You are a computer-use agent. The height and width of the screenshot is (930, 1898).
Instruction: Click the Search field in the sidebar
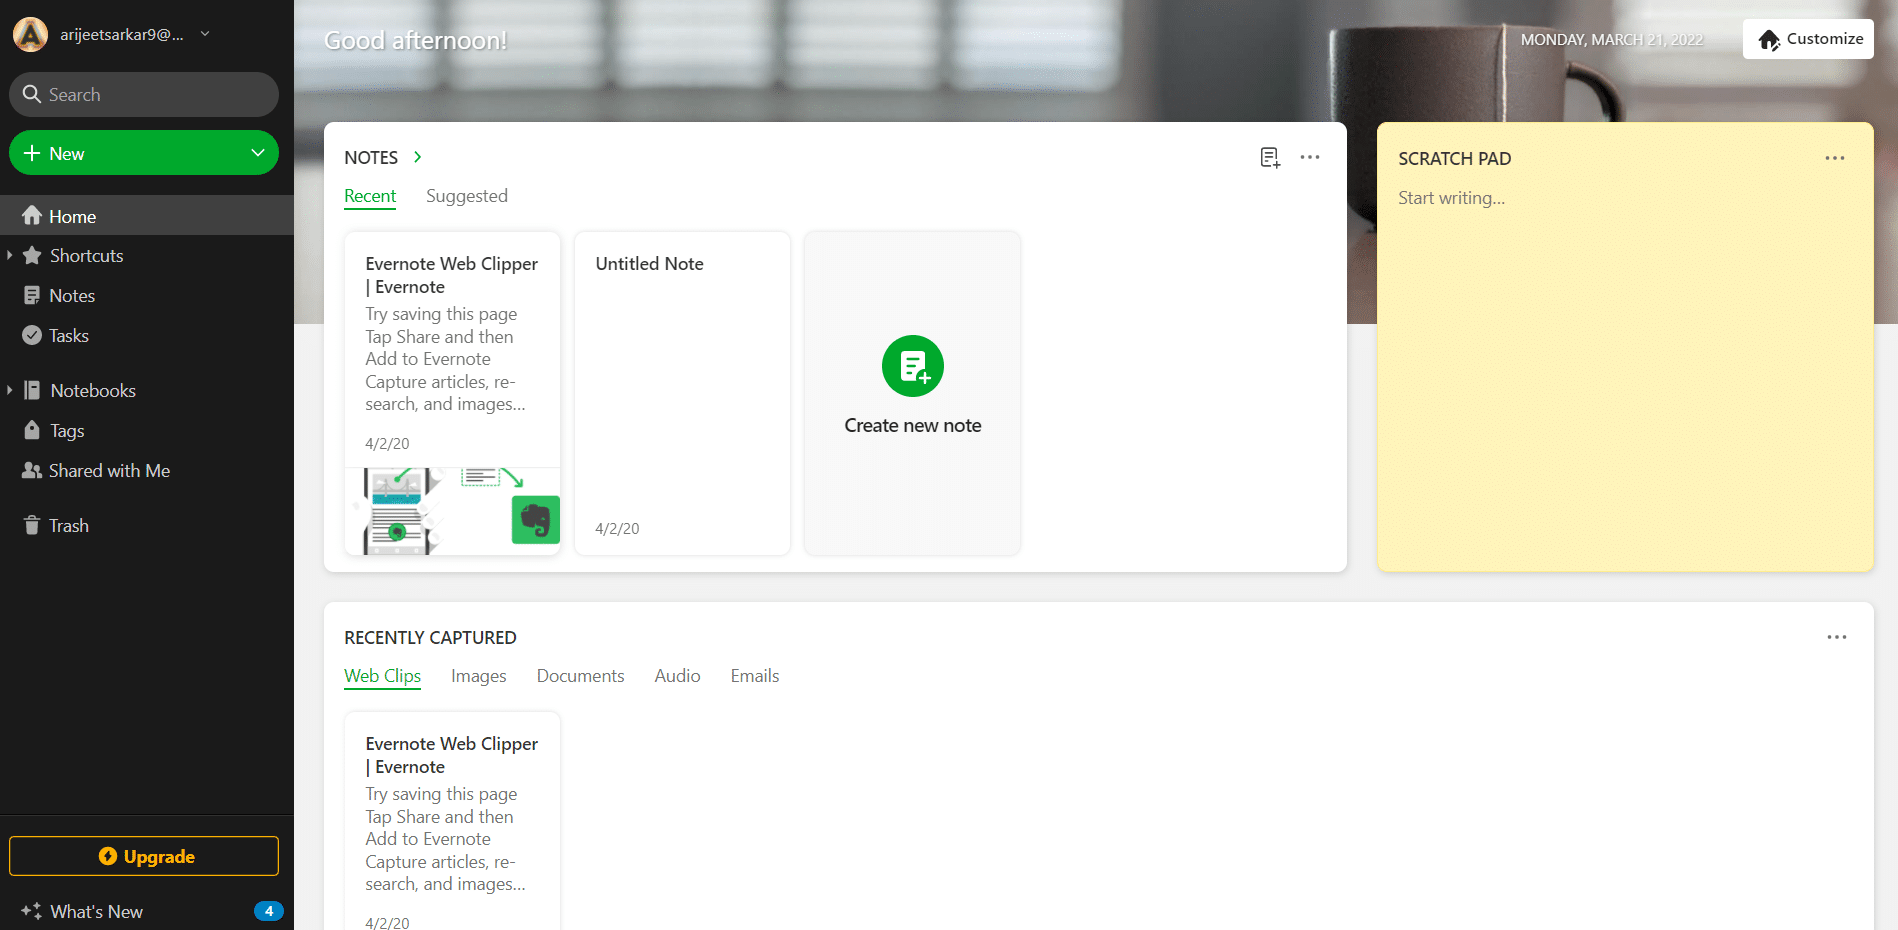144,94
